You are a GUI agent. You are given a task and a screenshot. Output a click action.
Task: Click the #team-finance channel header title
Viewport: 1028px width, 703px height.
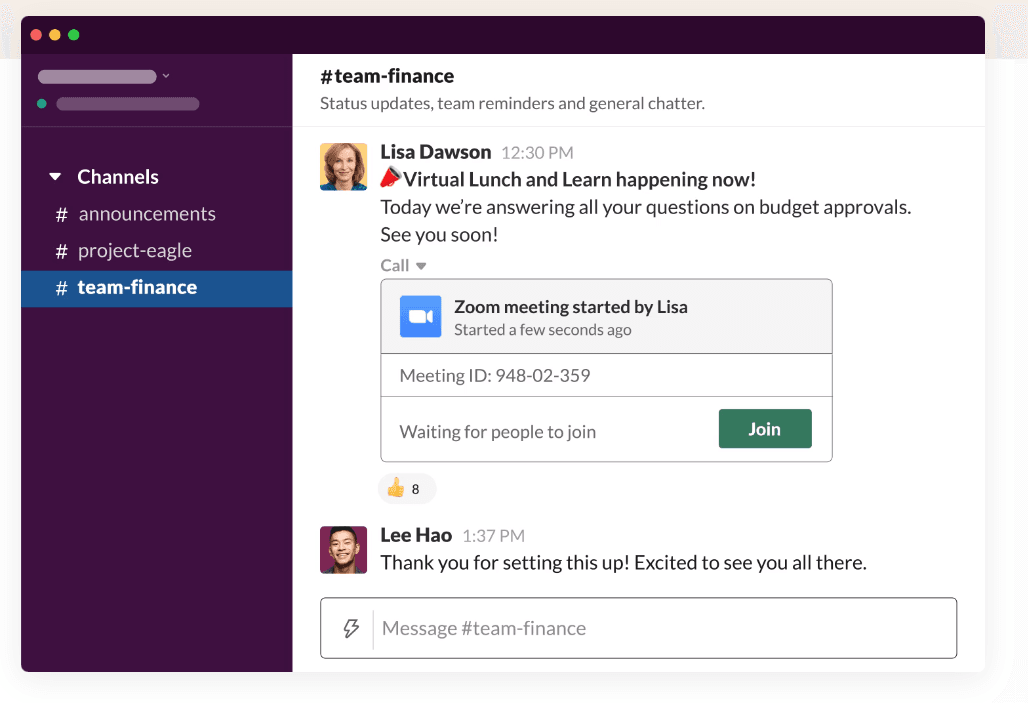coord(387,76)
